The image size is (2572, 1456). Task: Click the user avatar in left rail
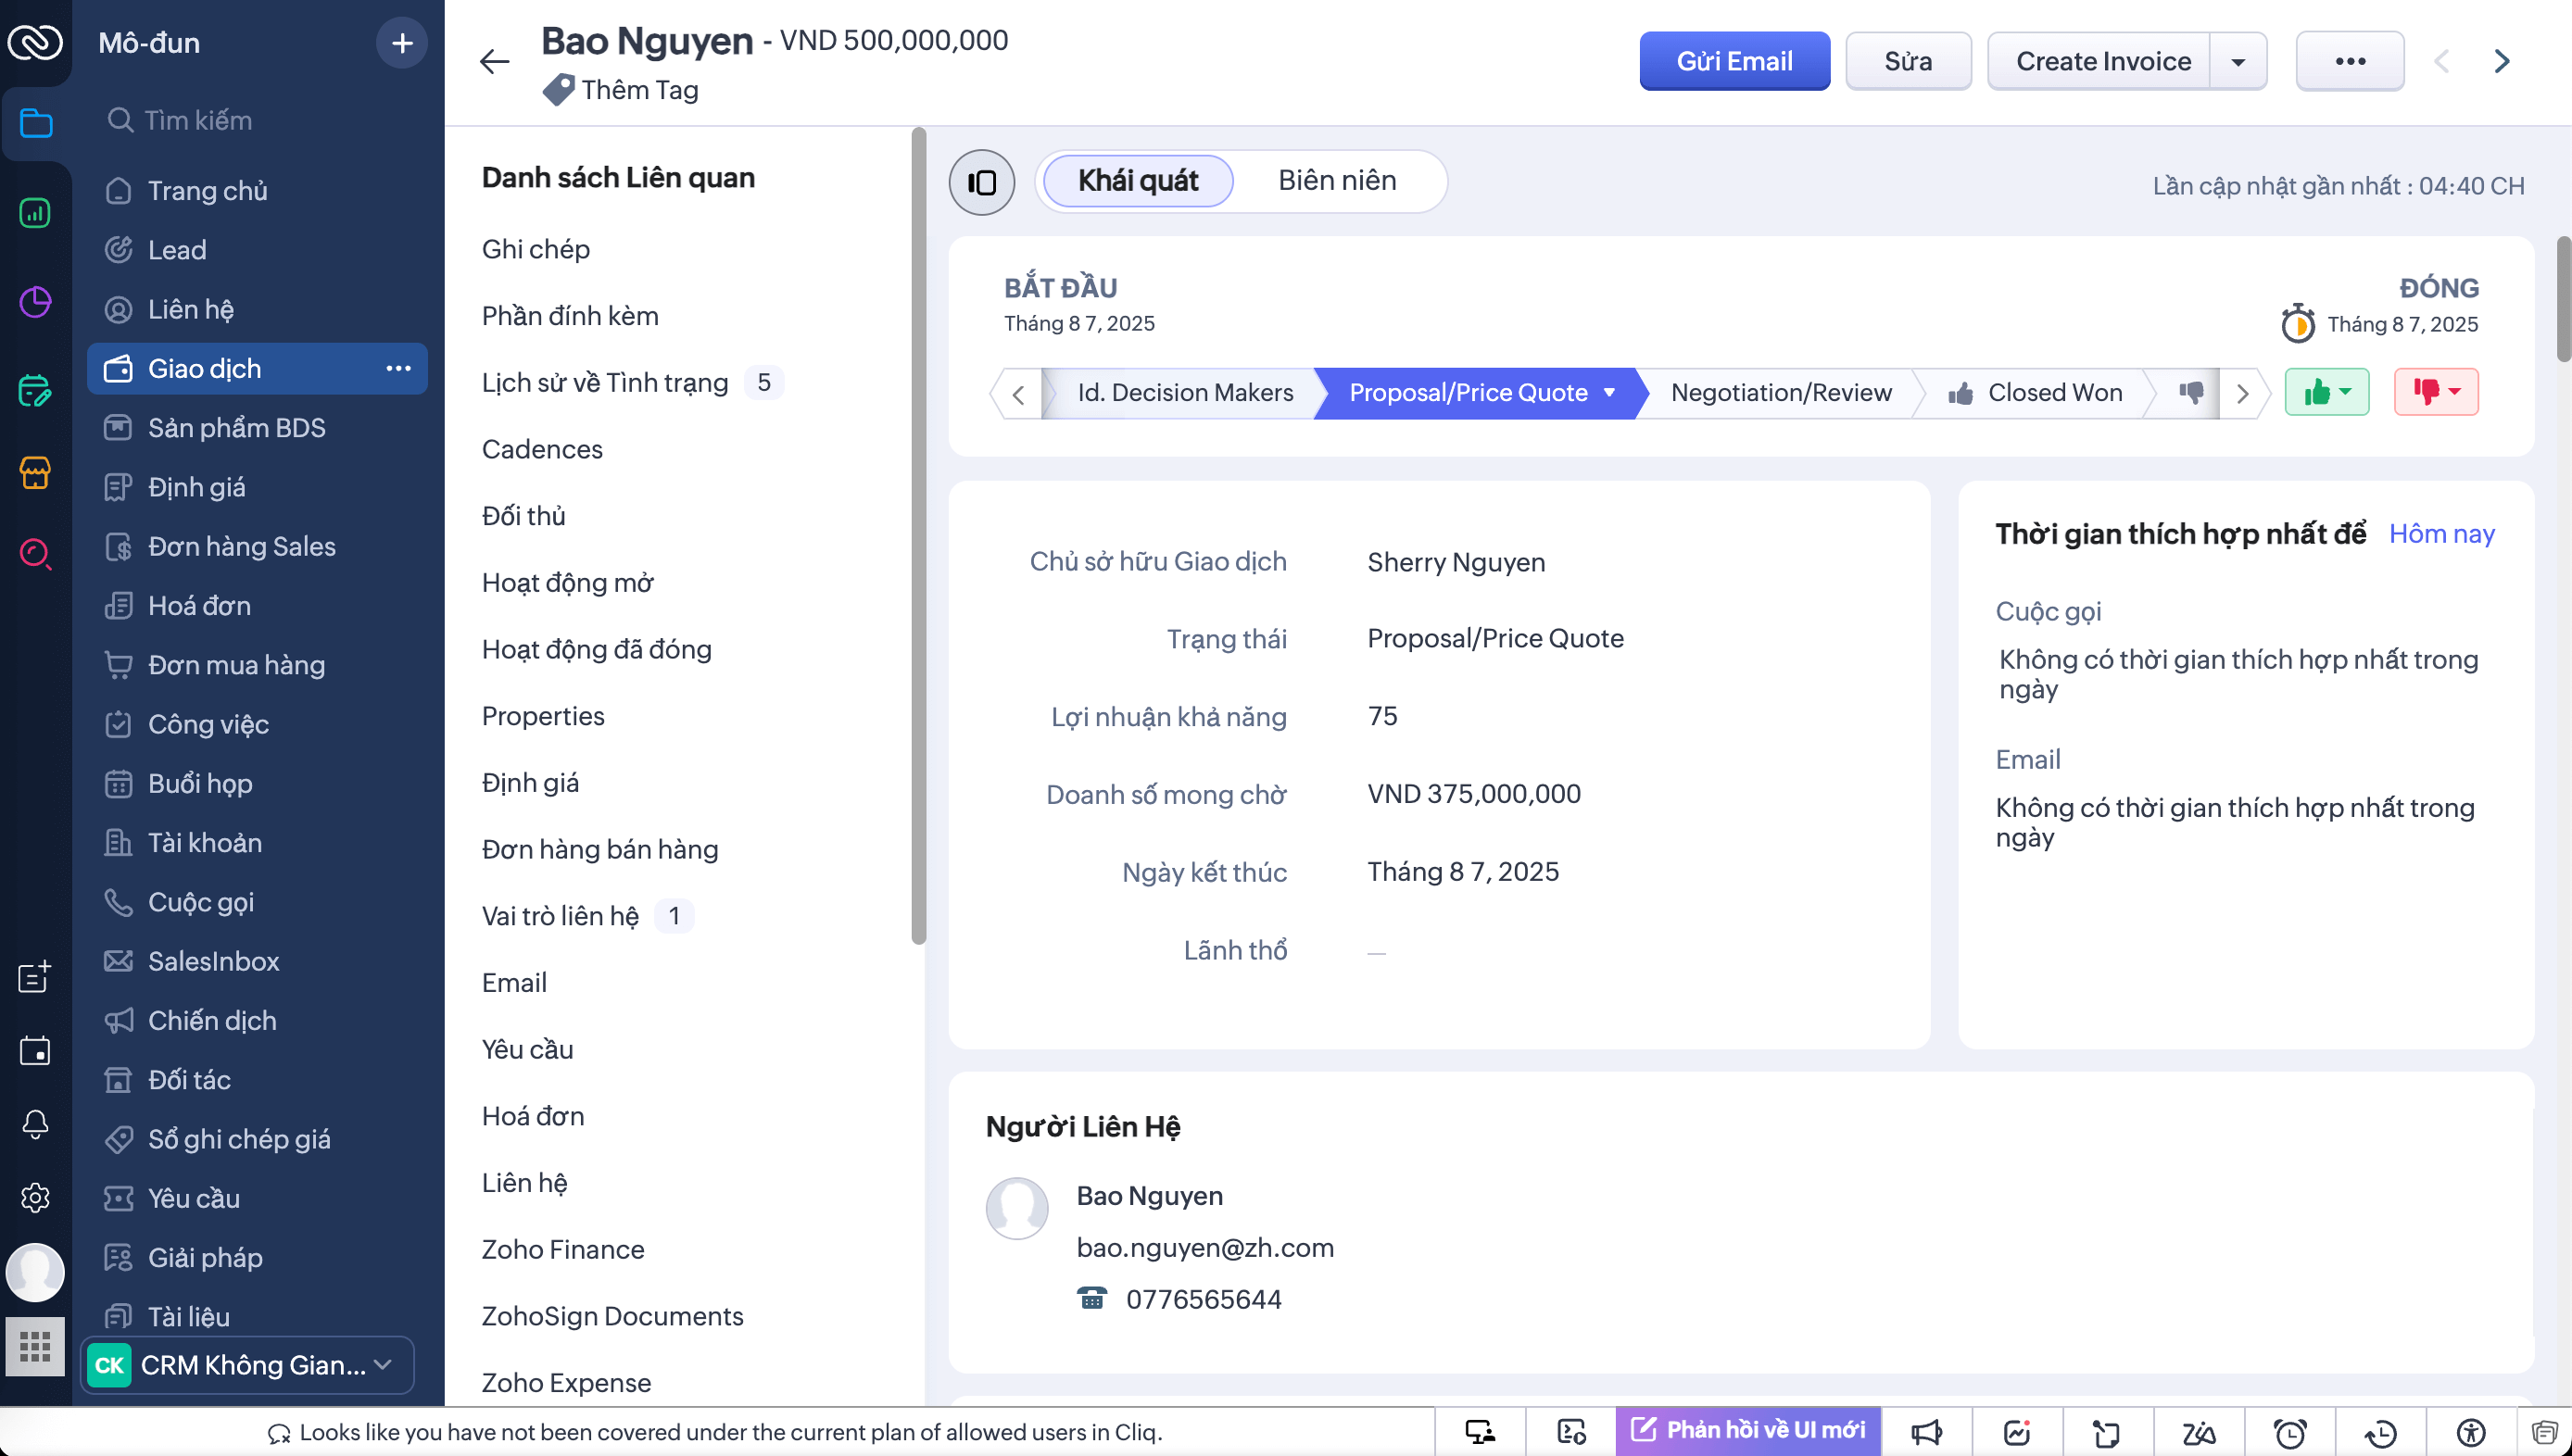coord(35,1272)
